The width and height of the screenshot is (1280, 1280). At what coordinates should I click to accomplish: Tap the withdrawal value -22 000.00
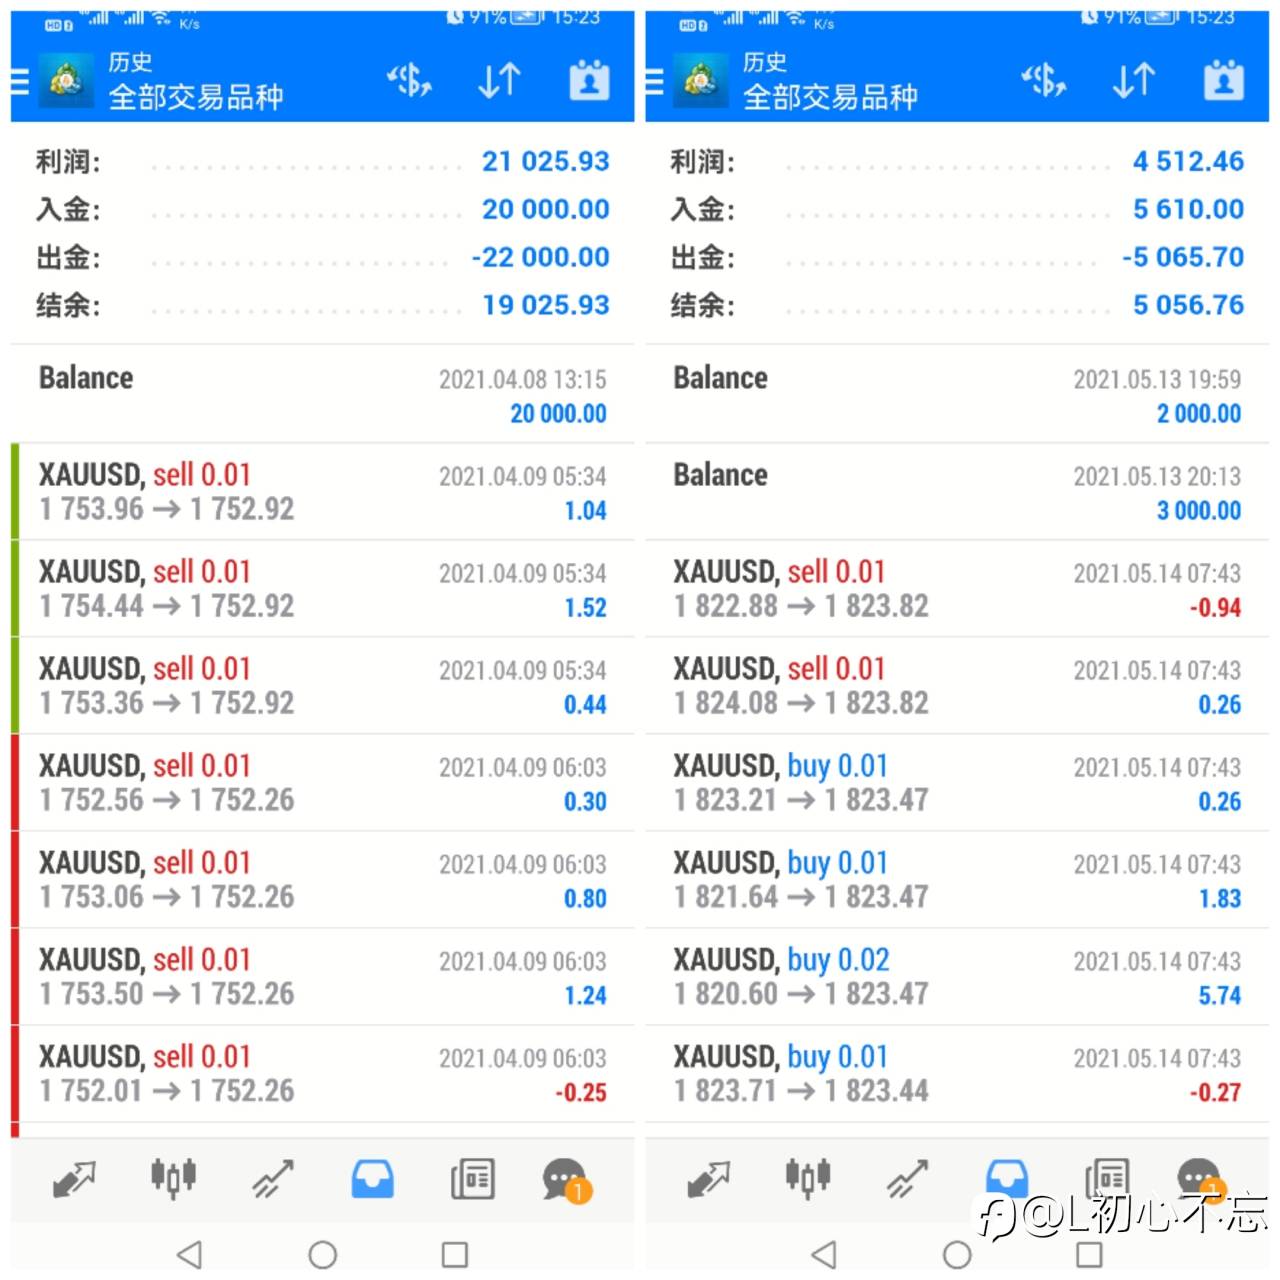click(540, 257)
